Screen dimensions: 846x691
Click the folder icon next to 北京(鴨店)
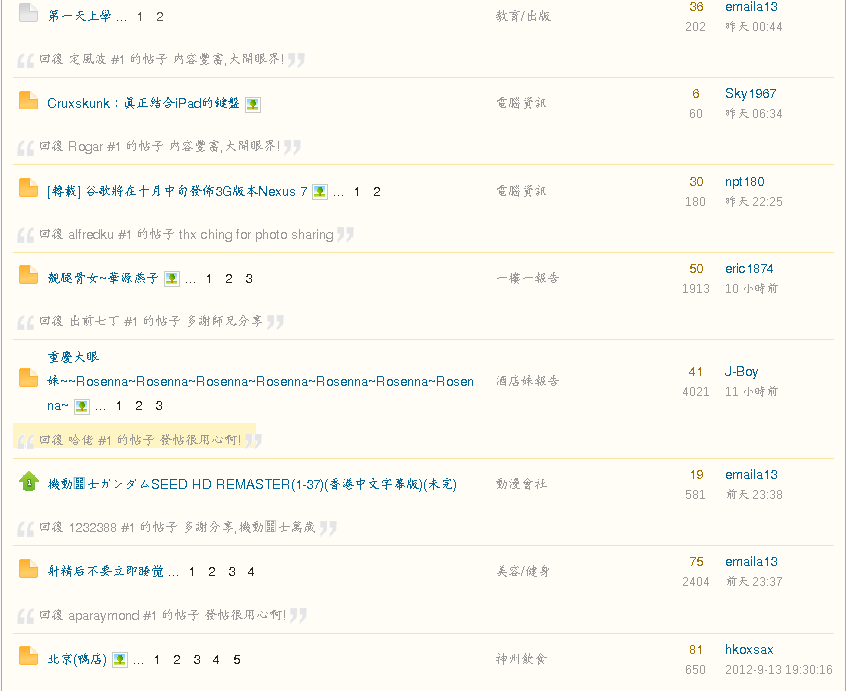click(x=28, y=656)
